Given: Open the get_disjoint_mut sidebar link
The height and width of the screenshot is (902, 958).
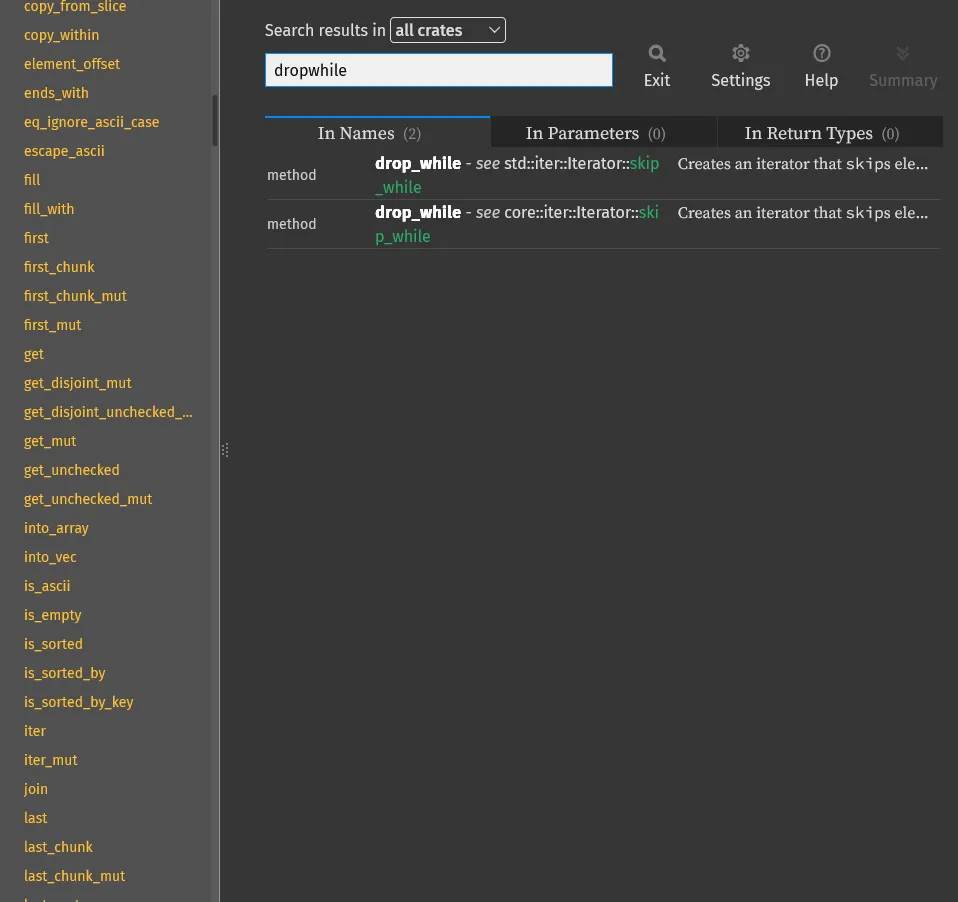Looking at the screenshot, I should pos(77,383).
